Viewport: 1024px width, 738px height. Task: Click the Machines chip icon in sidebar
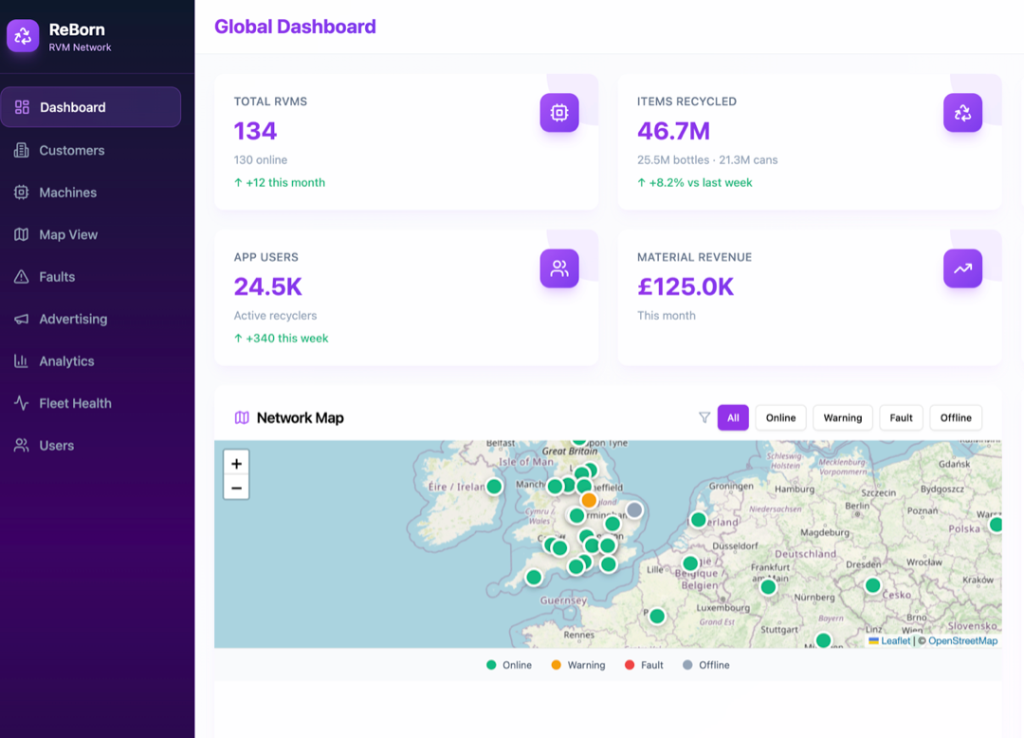(x=22, y=192)
